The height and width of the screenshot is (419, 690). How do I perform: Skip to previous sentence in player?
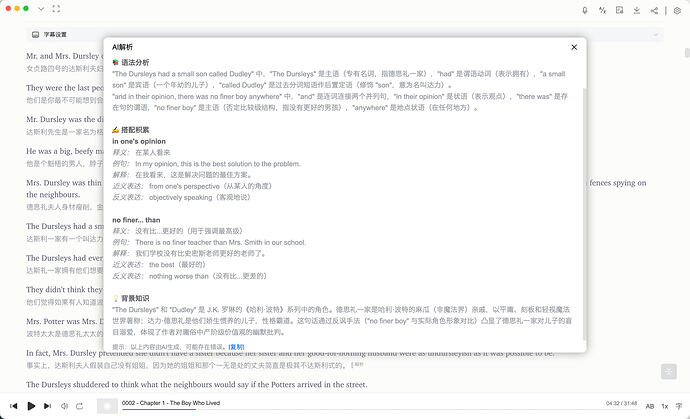[x=14, y=406]
